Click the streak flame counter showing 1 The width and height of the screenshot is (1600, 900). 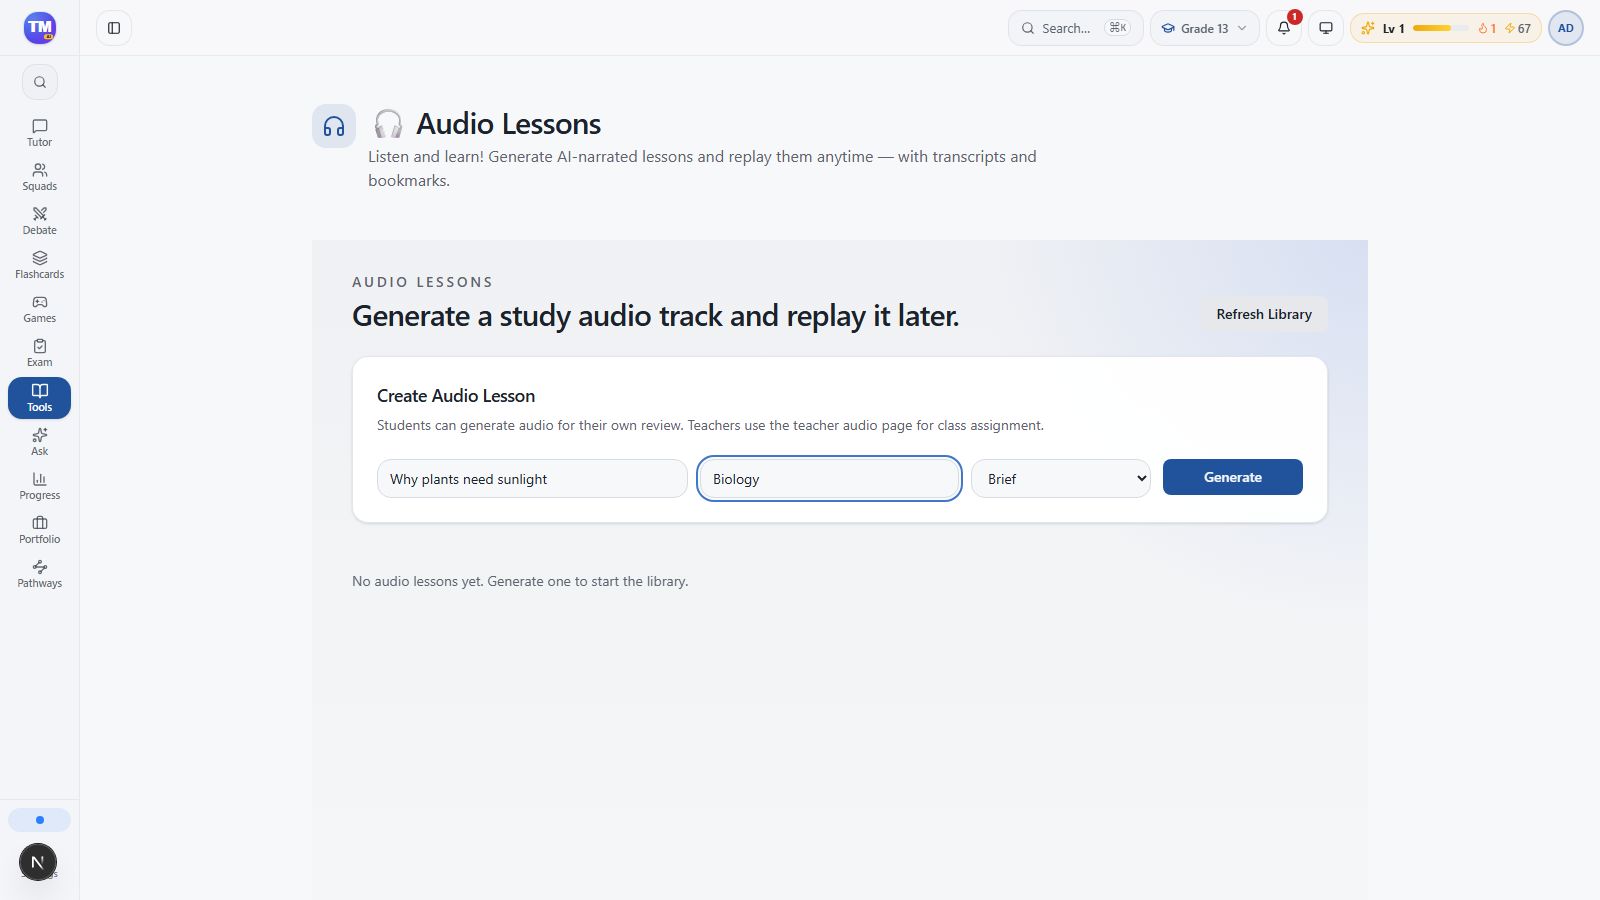click(1487, 28)
